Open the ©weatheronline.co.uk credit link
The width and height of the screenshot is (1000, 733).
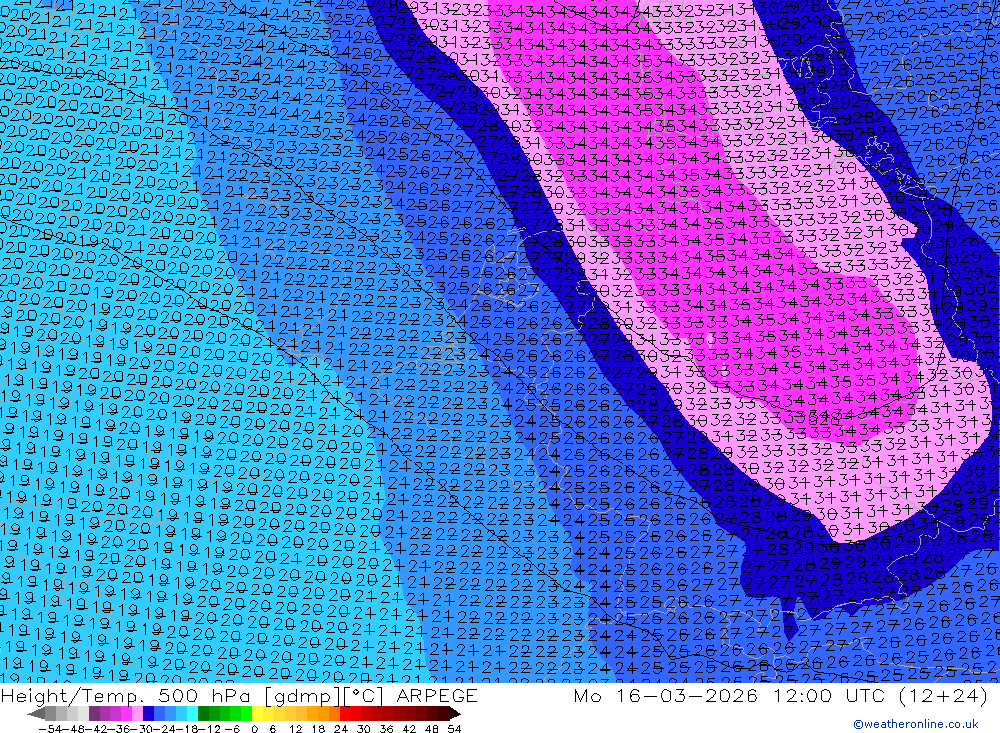(915, 724)
